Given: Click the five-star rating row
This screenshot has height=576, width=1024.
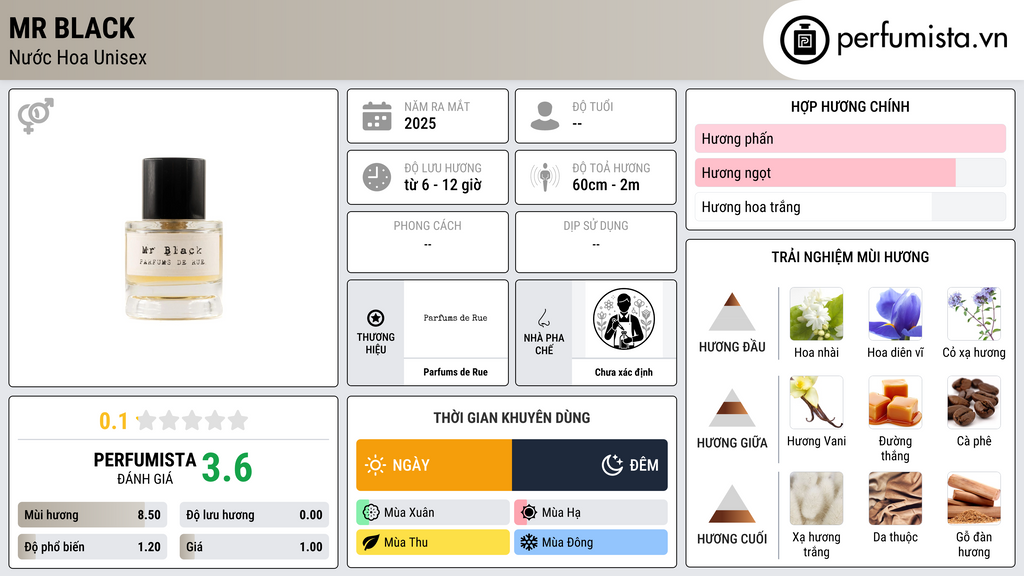Looking at the screenshot, I should [193, 421].
